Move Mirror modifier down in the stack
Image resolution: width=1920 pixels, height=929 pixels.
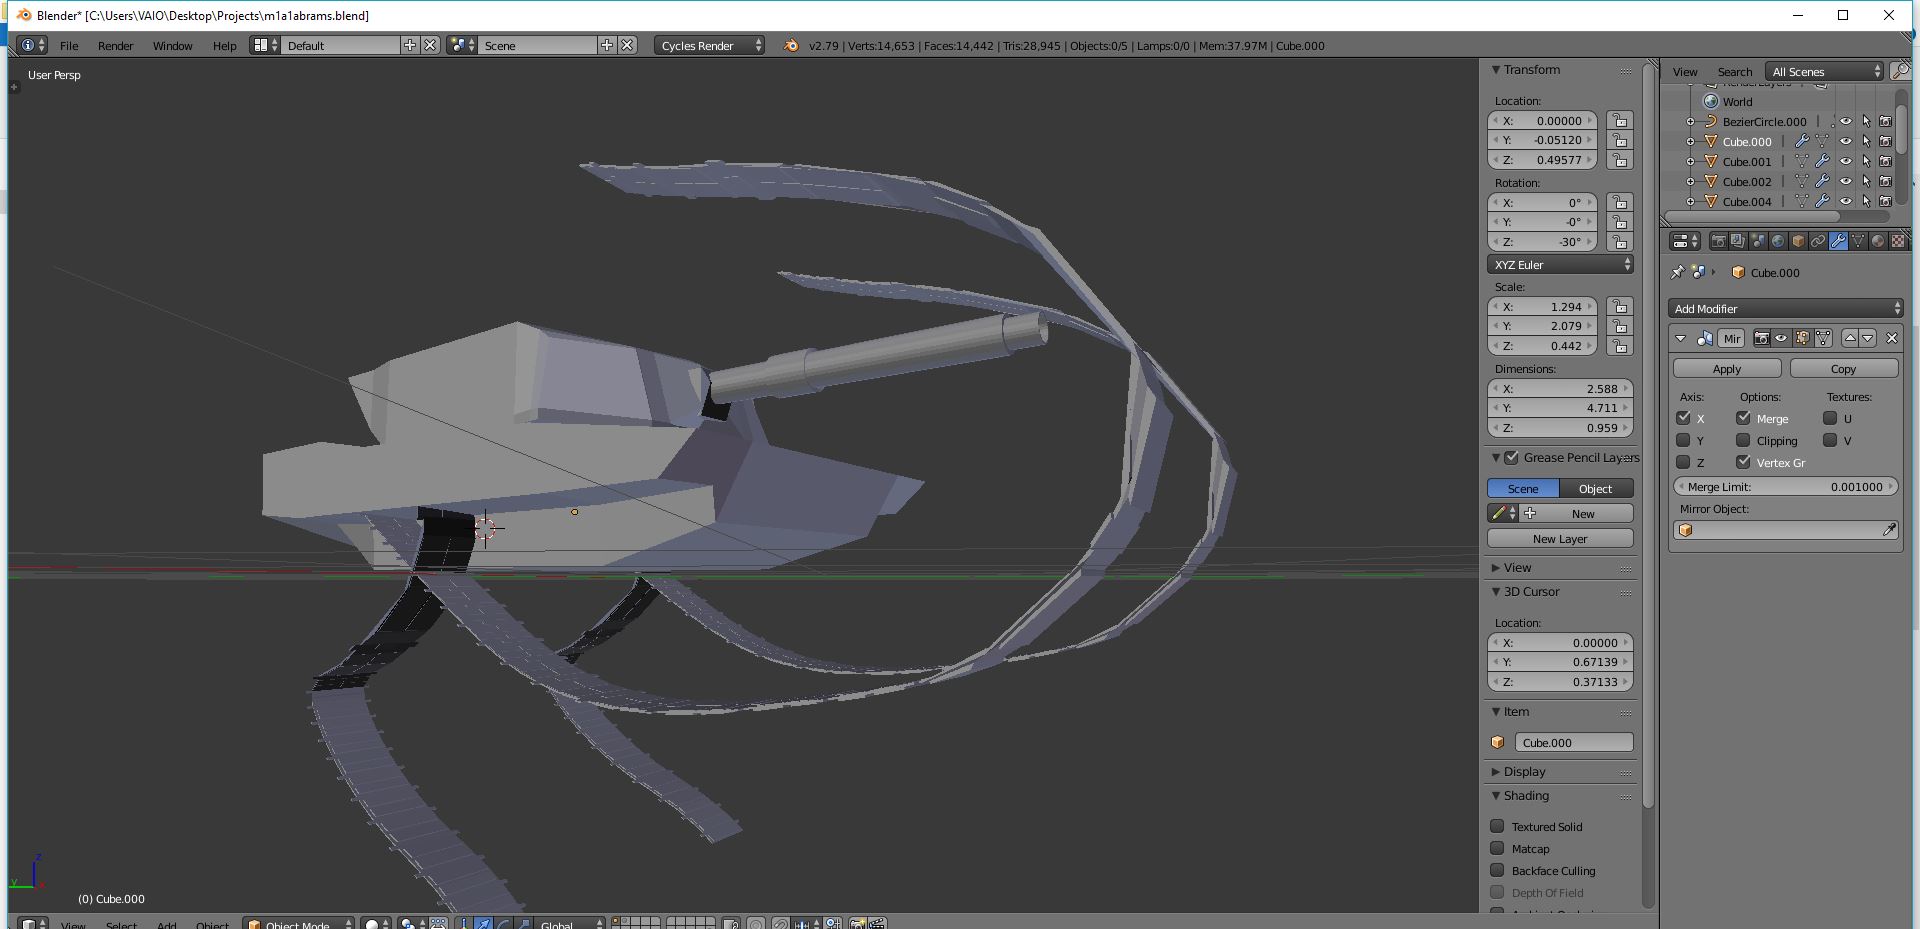click(x=1868, y=338)
